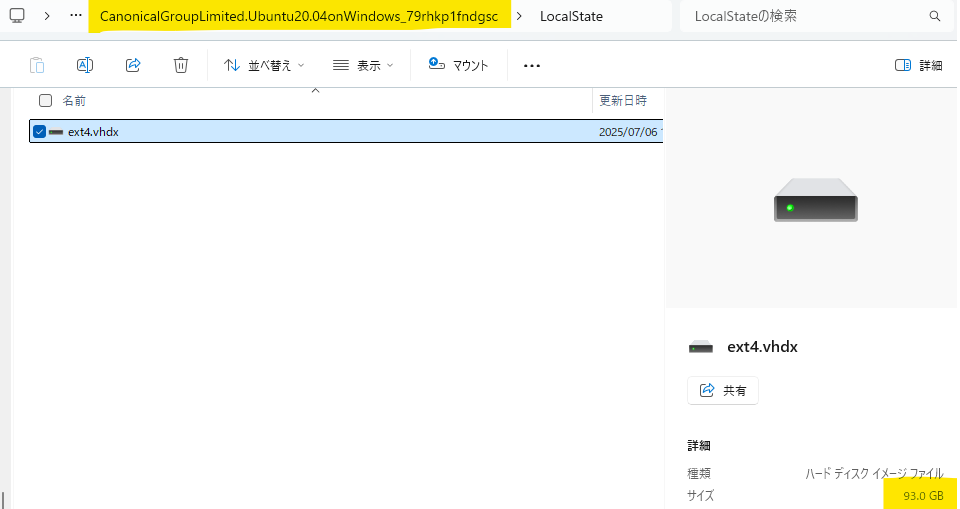The image size is (960, 509).
Task: Open the three-dot more options menu
Action: (532, 66)
